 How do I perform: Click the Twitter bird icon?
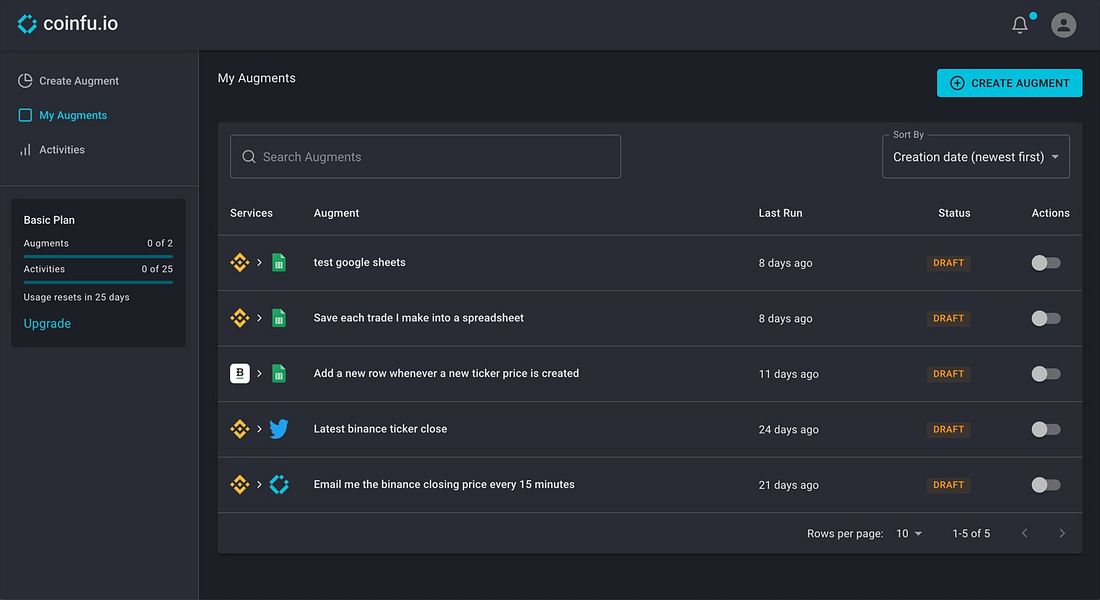[279, 429]
